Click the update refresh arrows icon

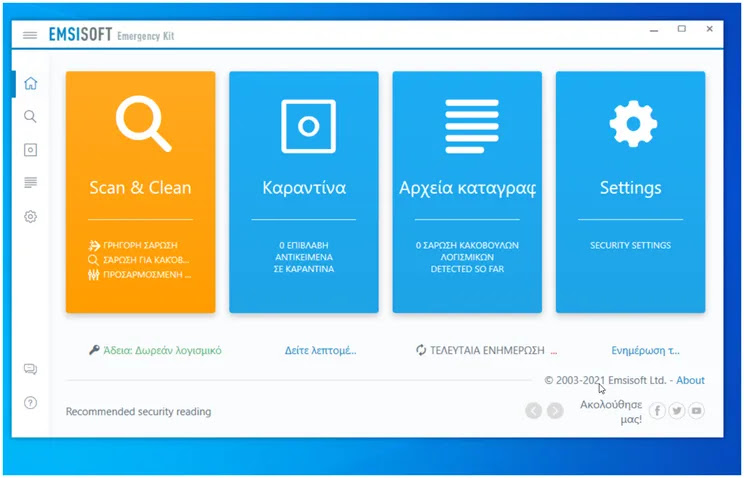[421, 350]
